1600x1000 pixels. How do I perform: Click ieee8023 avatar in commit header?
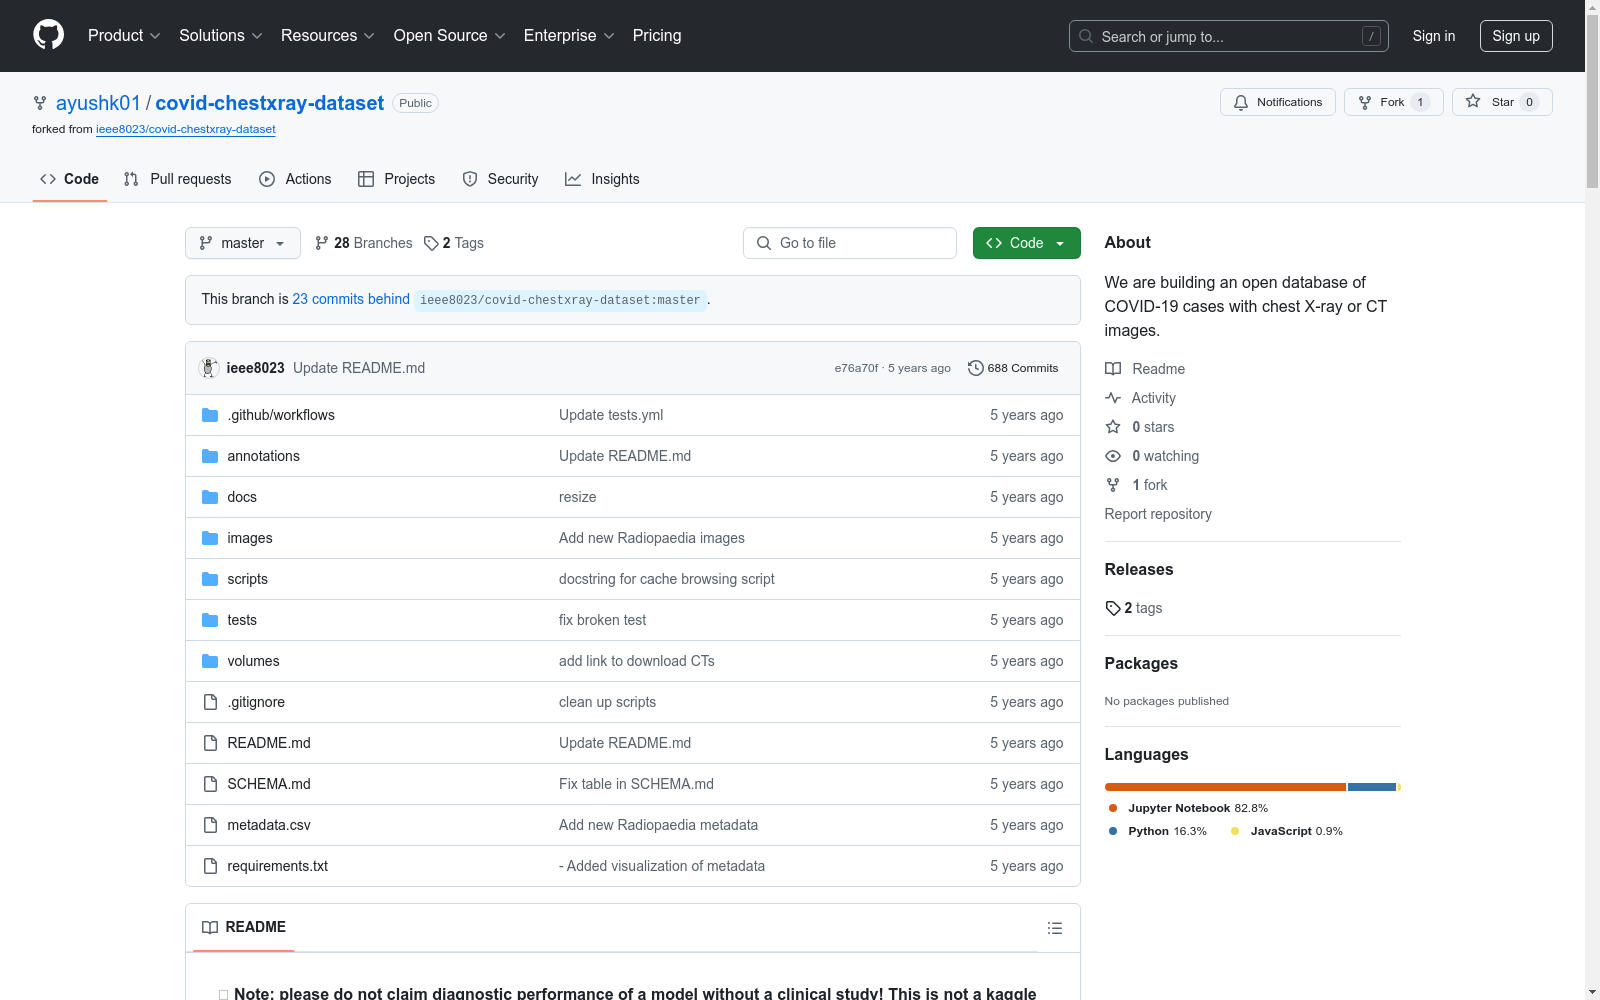[x=209, y=368]
